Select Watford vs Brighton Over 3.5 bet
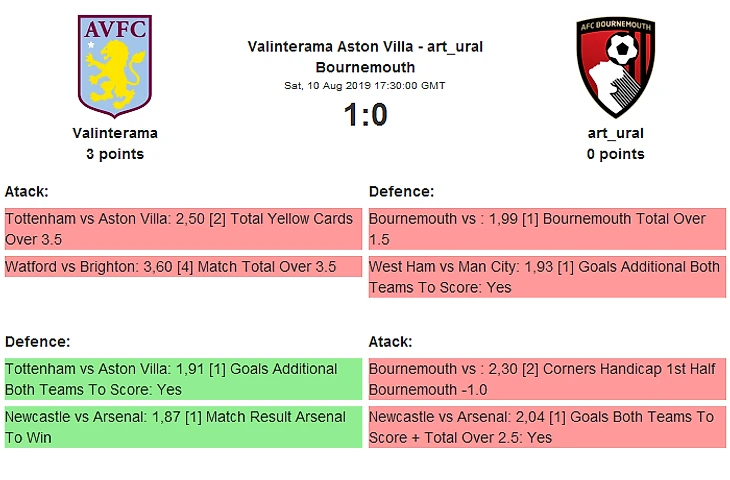Viewport: 730px width, 480px height. (x=182, y=267)
